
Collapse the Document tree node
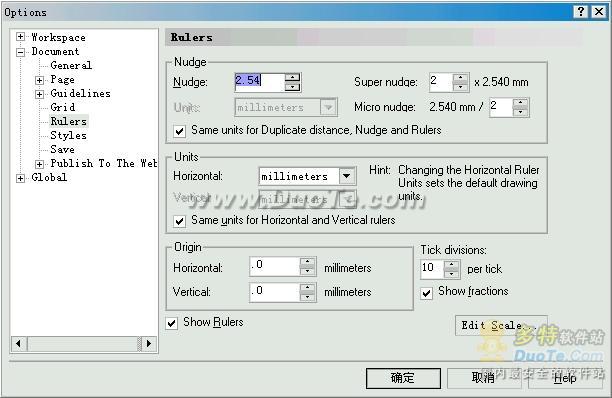[20, 52]
